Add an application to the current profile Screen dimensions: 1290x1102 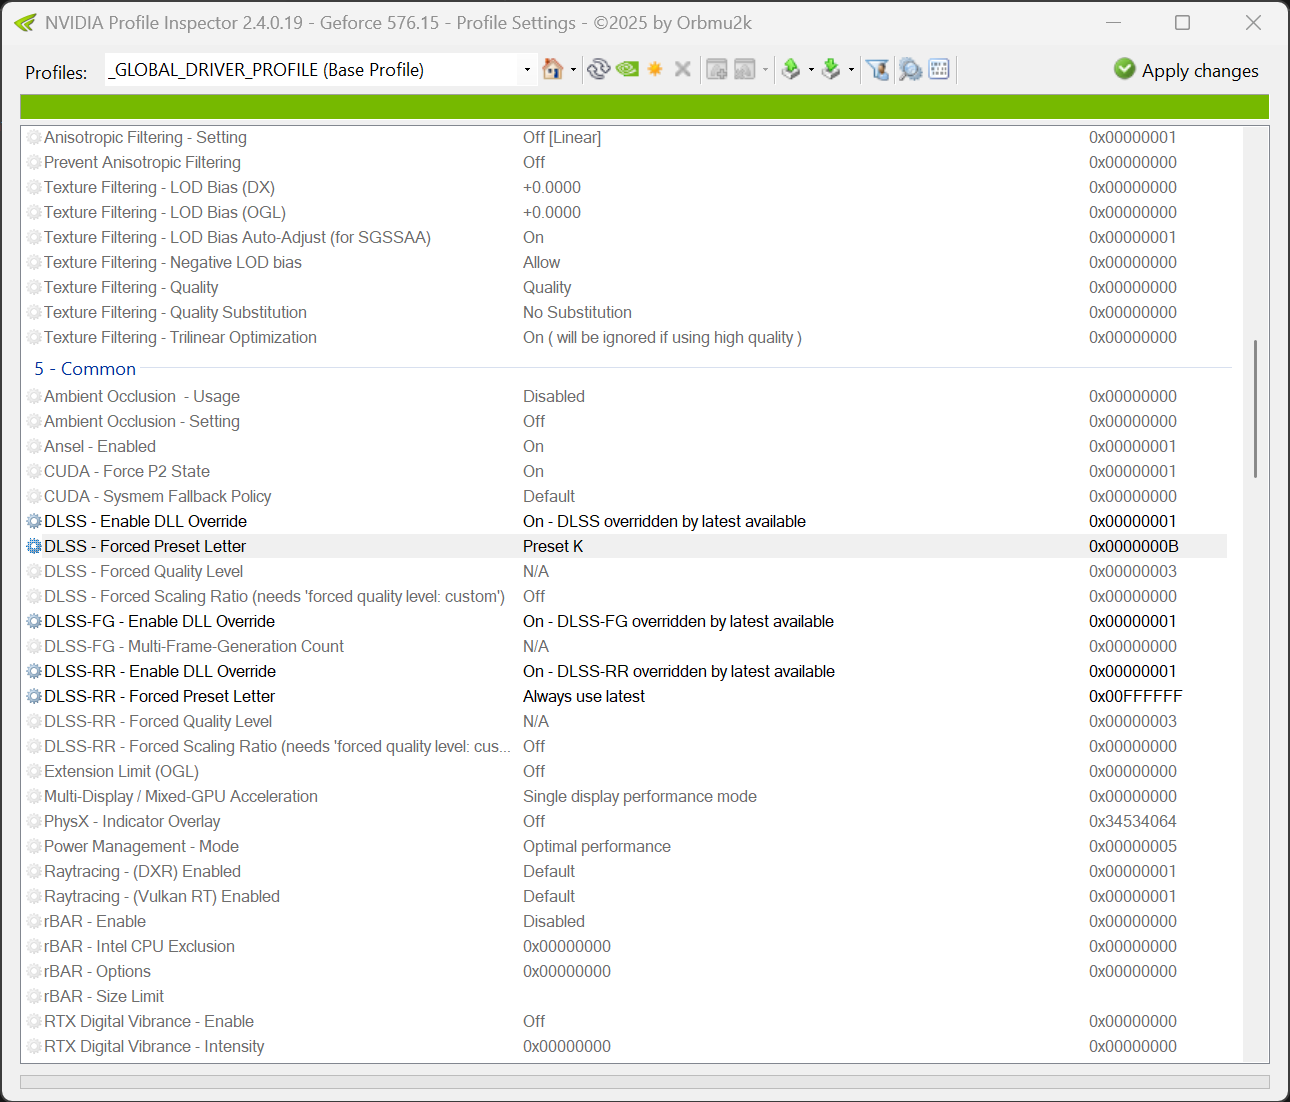[717, 69]
